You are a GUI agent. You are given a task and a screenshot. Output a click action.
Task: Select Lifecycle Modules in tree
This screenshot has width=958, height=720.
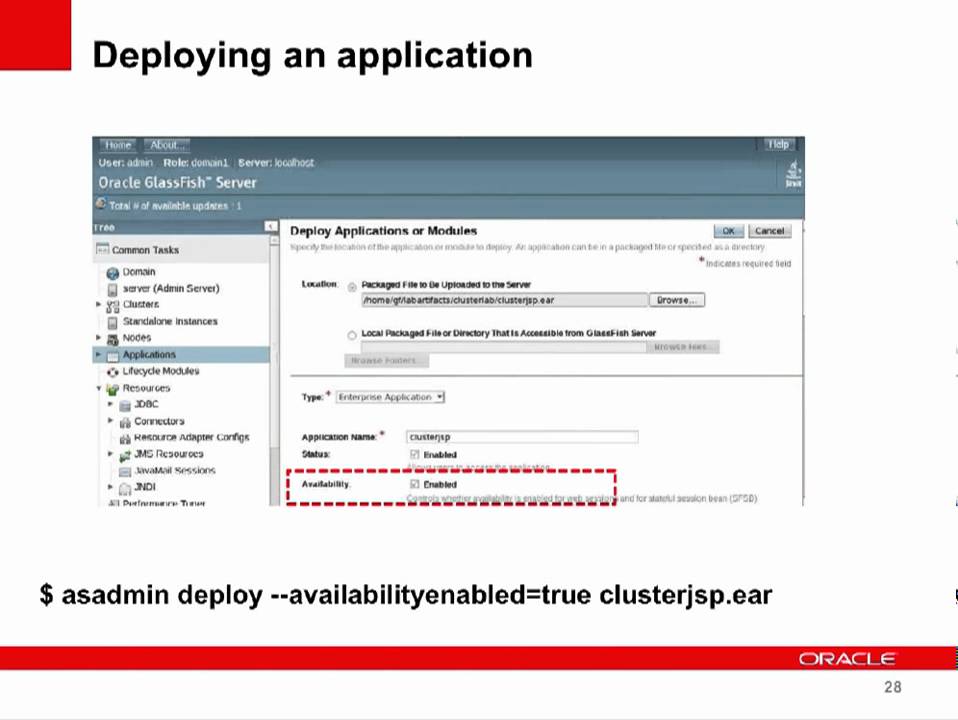(x=161, y=371)
